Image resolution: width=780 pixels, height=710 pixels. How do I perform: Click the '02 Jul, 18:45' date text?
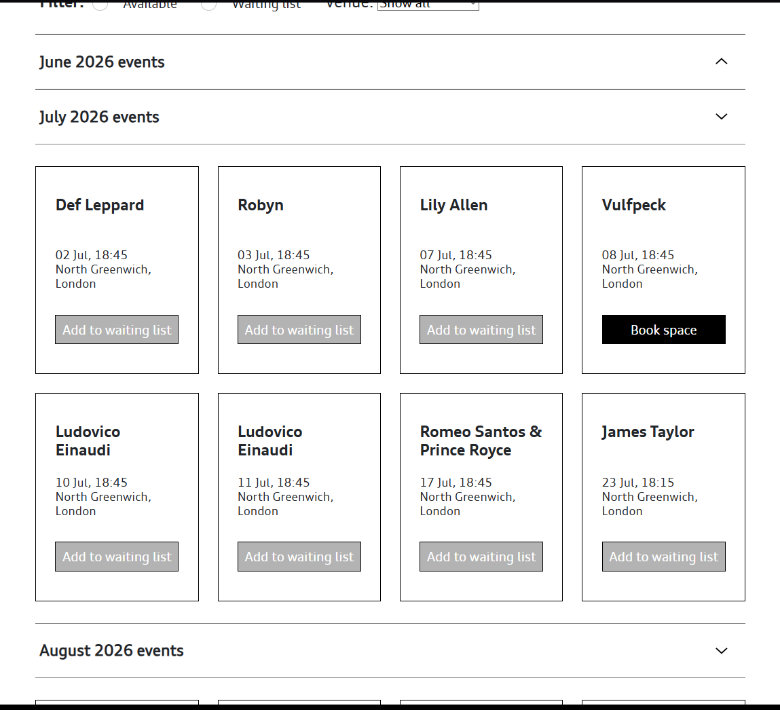tap(92, 255)
